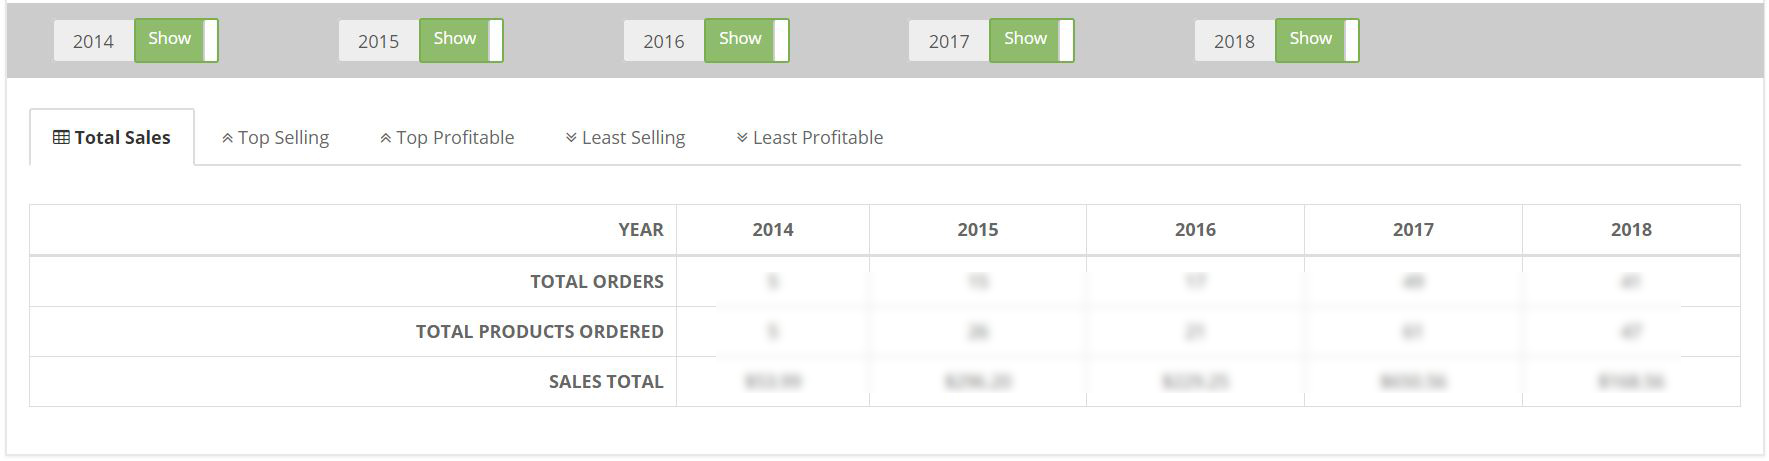1769x461 pixels.
Task: Select the 2017 column header in table
Action: (x=1413, y=230)
